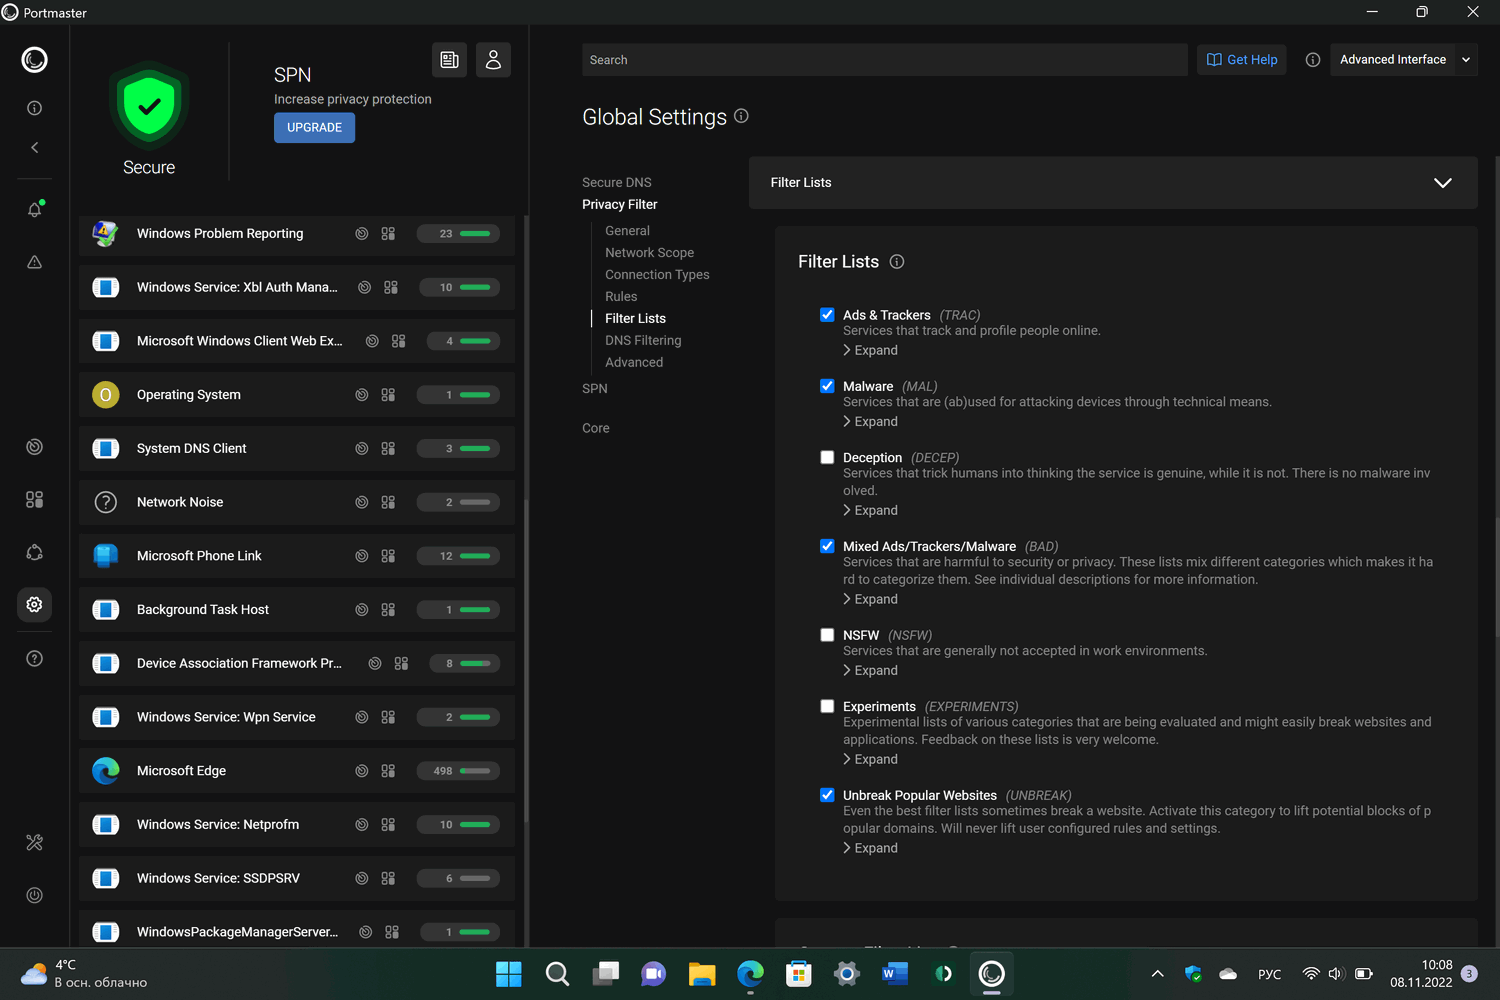The width and height of the screenshot is (1500, 1000).
Task: Open the tools wrench icon in the sidebar
Action: pos(34,842)
